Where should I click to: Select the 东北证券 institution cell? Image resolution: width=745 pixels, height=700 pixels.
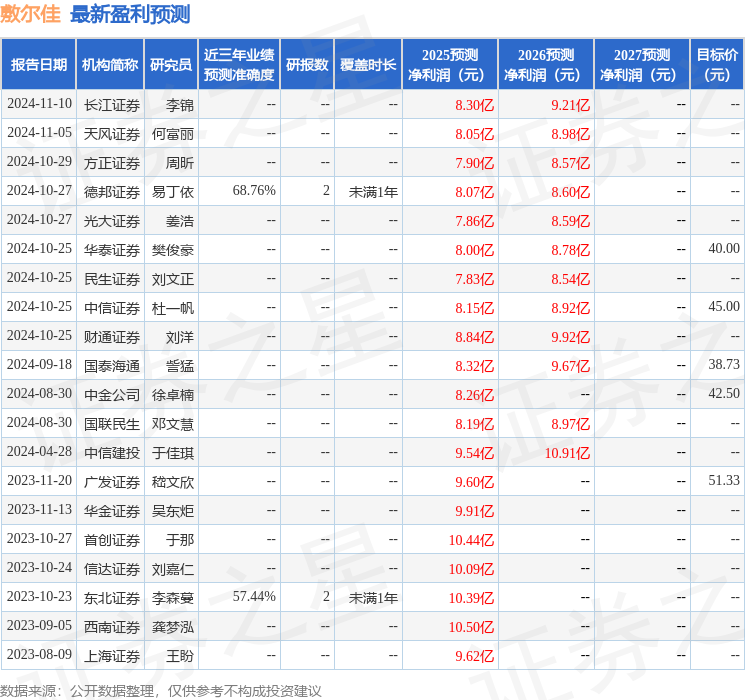112,598
